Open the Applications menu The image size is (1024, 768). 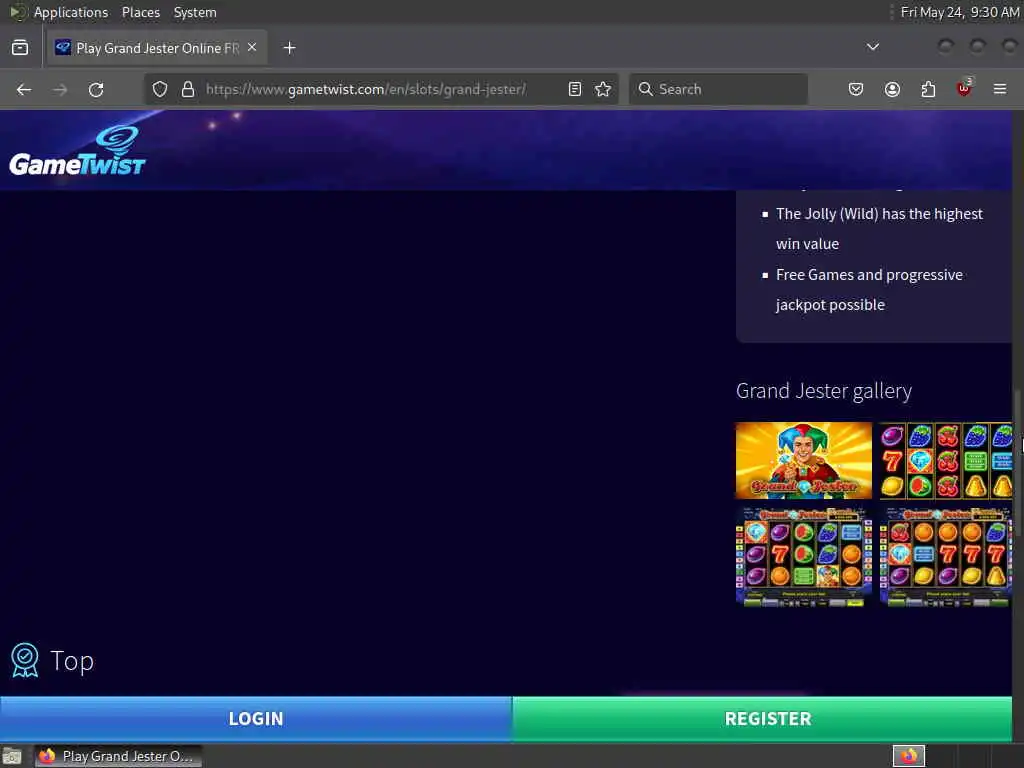tap(71, 12)
